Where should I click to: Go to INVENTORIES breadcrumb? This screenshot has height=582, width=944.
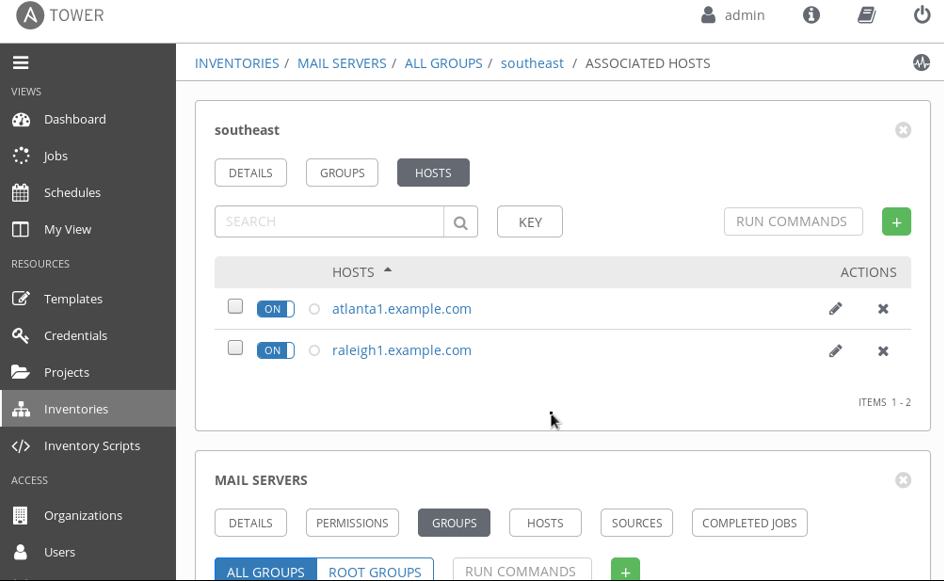[x=237, y=63]
